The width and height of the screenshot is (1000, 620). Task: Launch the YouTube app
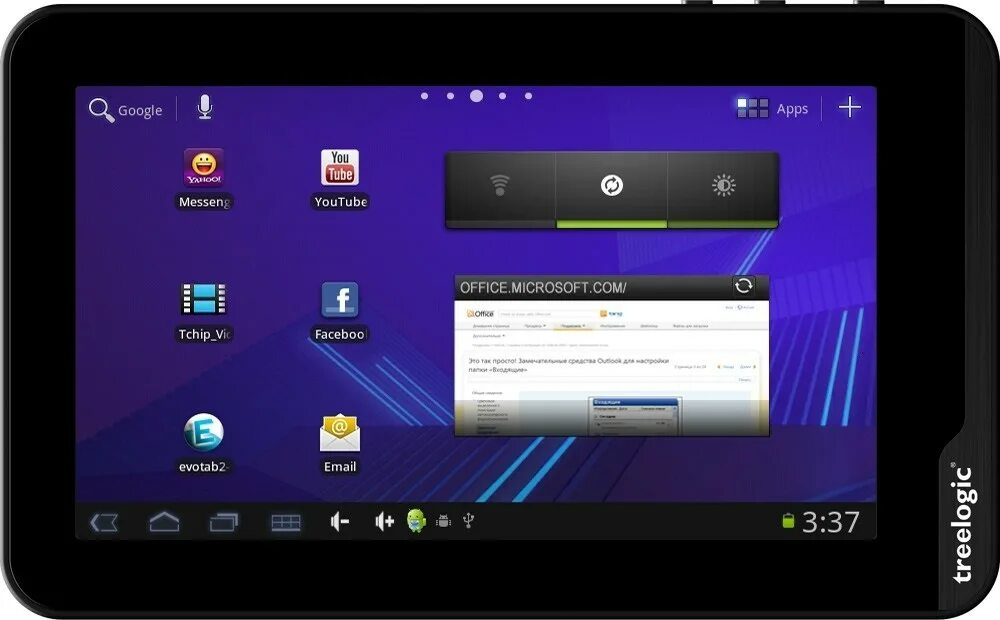(x=340, y=179)
